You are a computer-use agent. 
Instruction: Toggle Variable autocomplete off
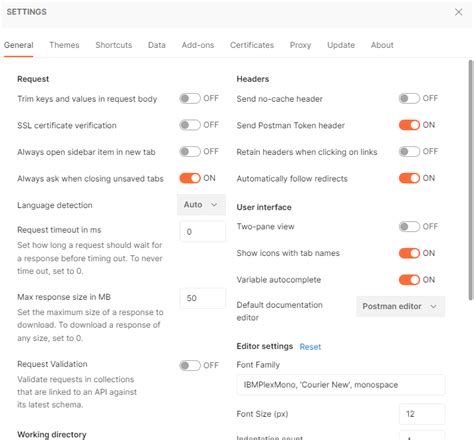409,280
